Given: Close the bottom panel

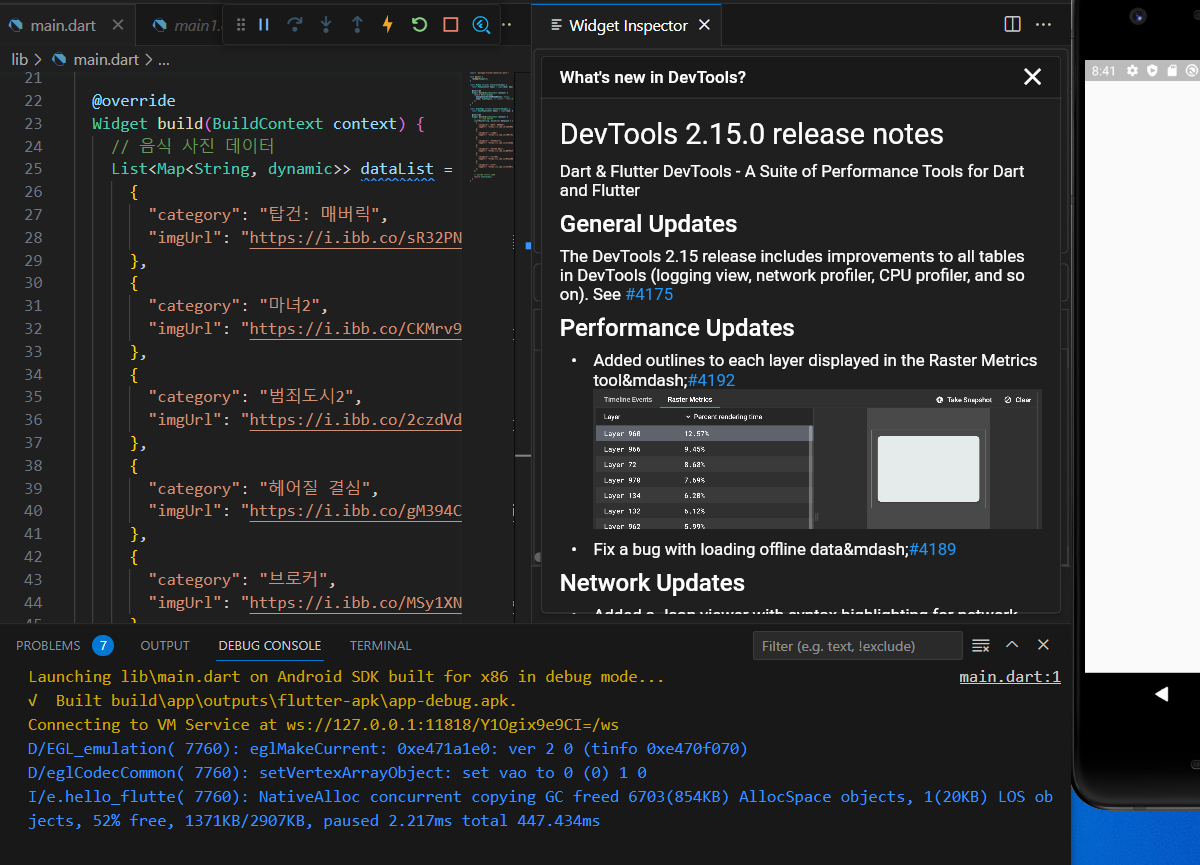Looking at the screenshot, I should click(1043, 645).
